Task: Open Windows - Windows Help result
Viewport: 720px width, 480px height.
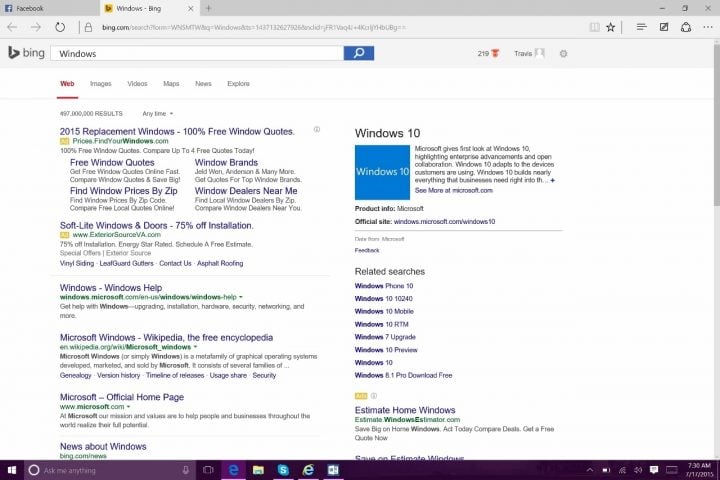Action: coord(111,288)
